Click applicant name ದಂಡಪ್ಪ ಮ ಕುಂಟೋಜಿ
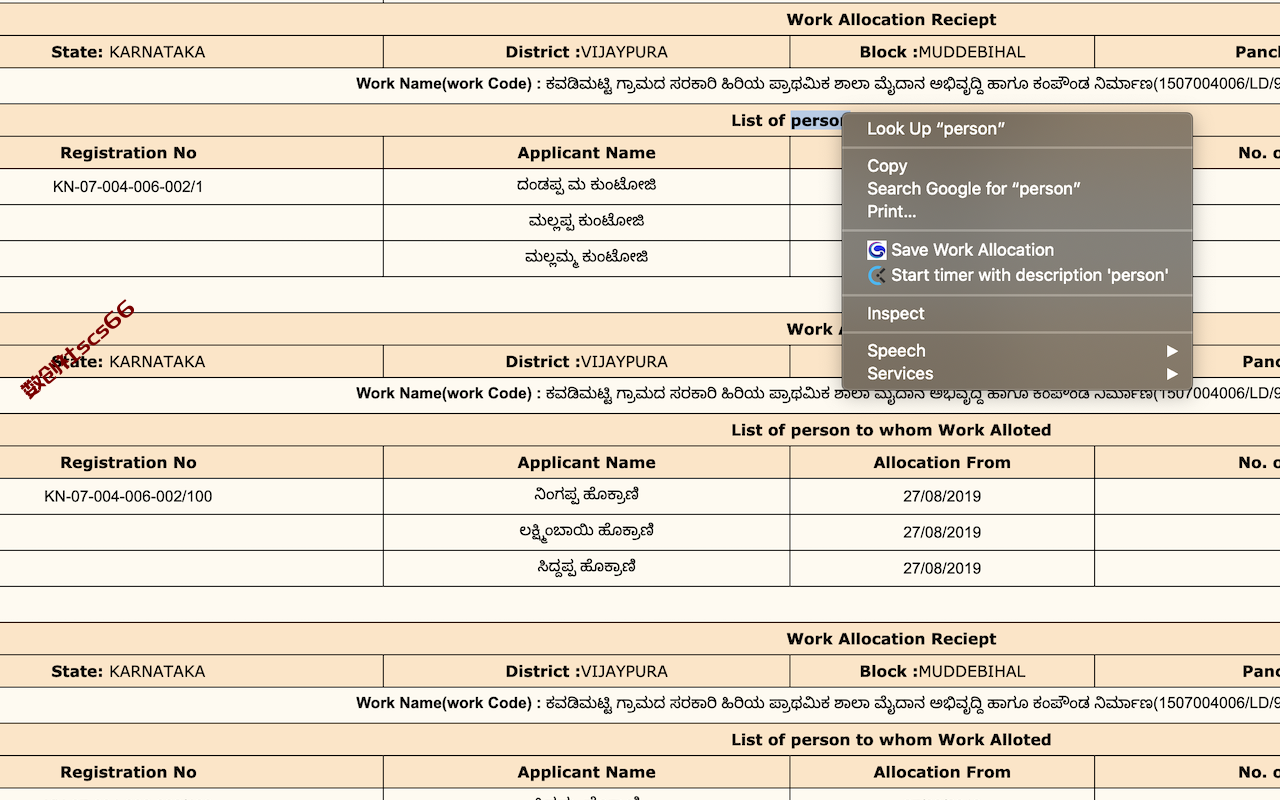Screen dimensions: 1280x800 (x=587, y=186)
